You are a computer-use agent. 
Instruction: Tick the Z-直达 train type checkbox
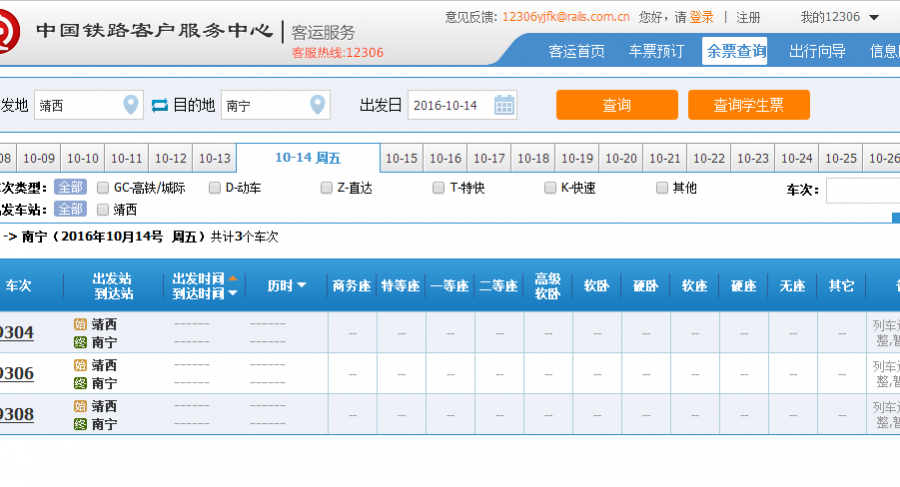click(x=327, y=188)
